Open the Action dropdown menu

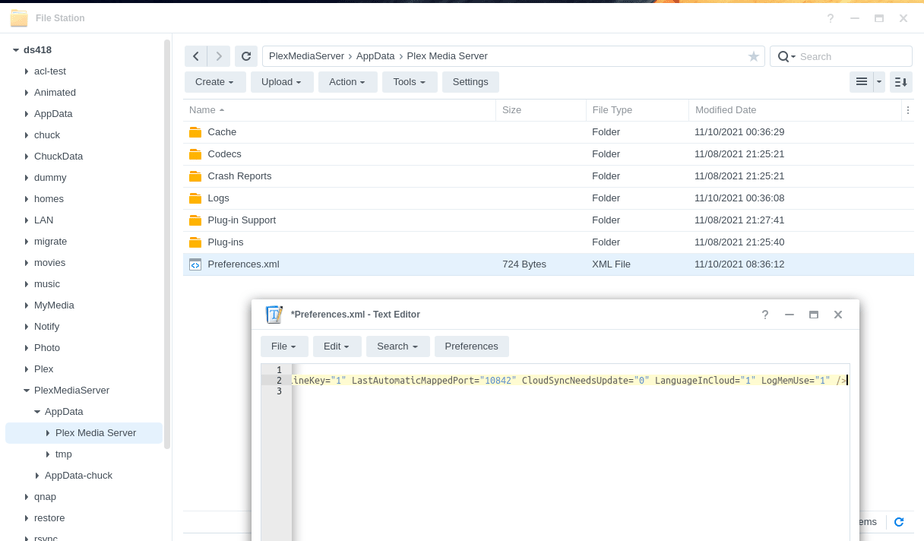click(x=346, y=82)
